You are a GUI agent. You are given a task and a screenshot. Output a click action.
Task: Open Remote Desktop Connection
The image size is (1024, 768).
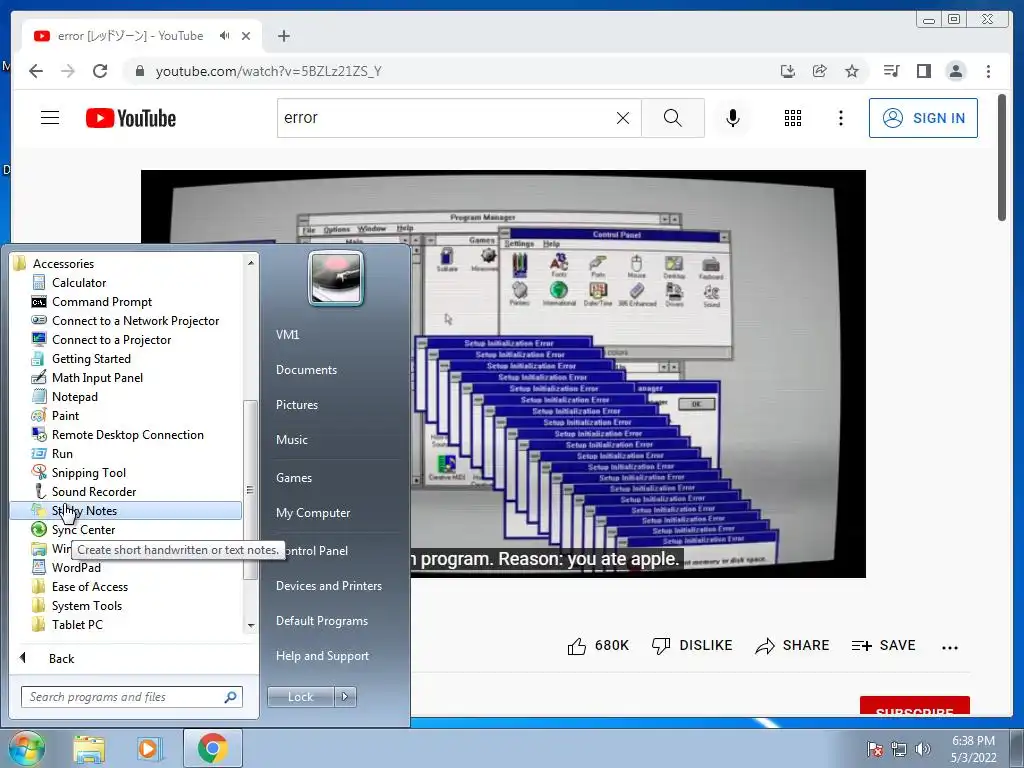coord(127,434)
